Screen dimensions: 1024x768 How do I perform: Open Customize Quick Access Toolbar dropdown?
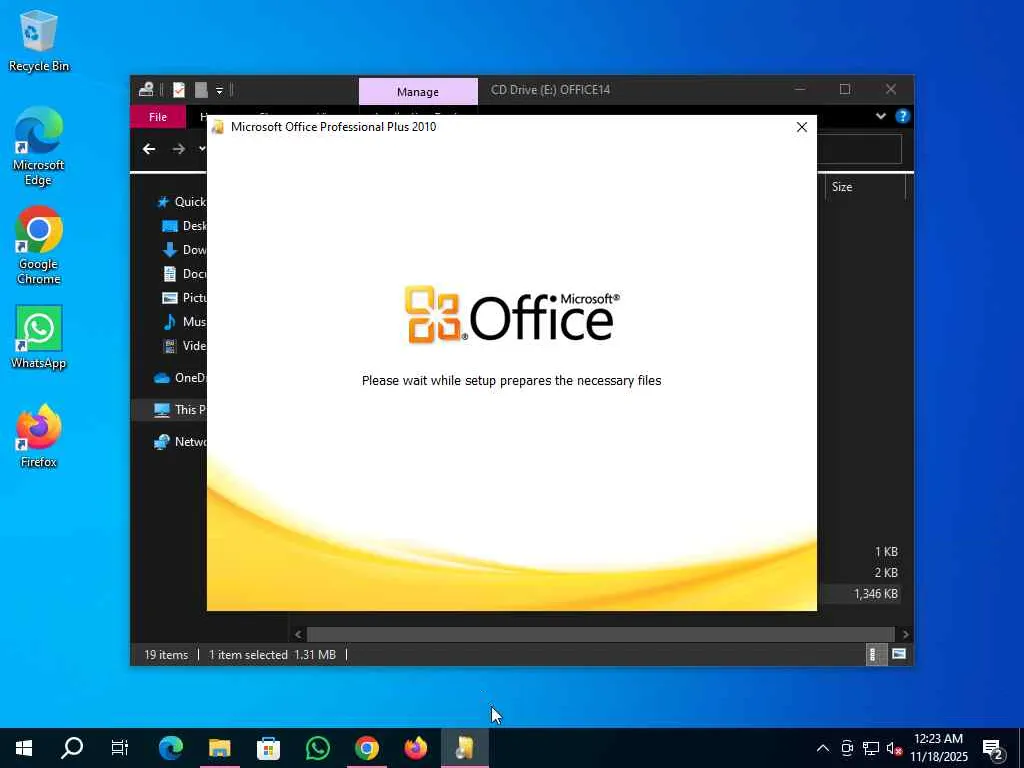219,91
